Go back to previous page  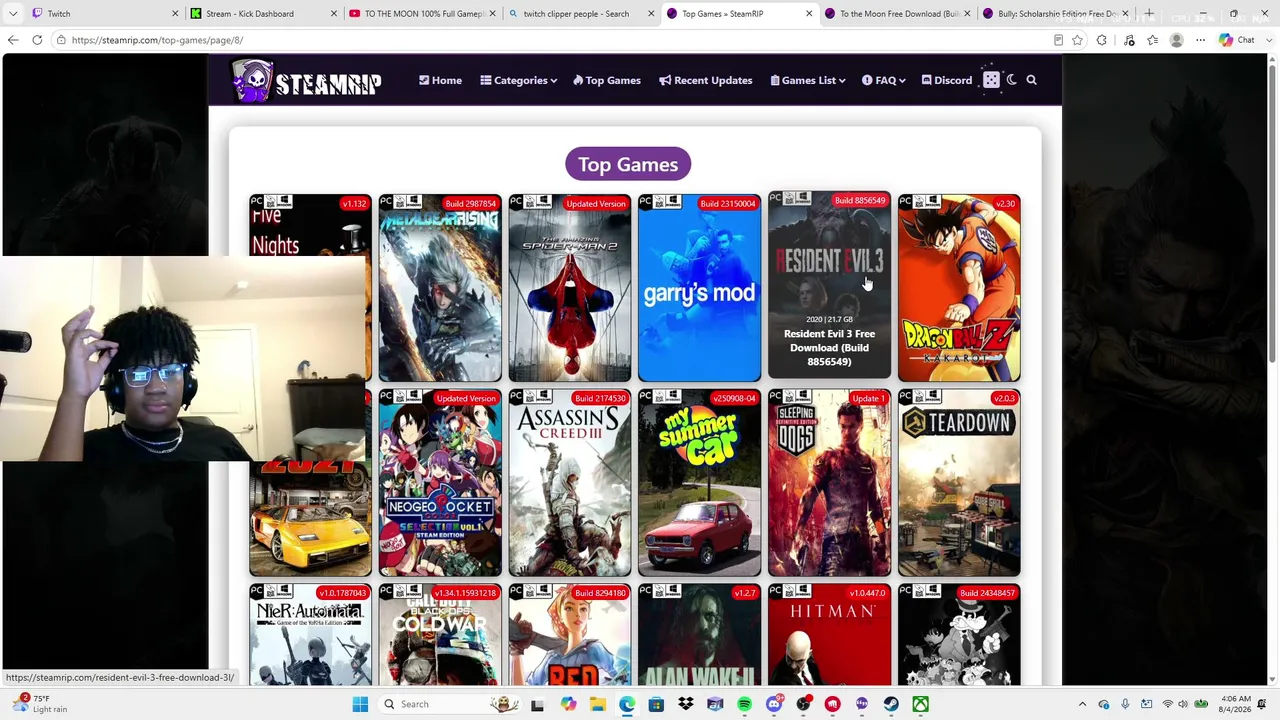(13, 40)
